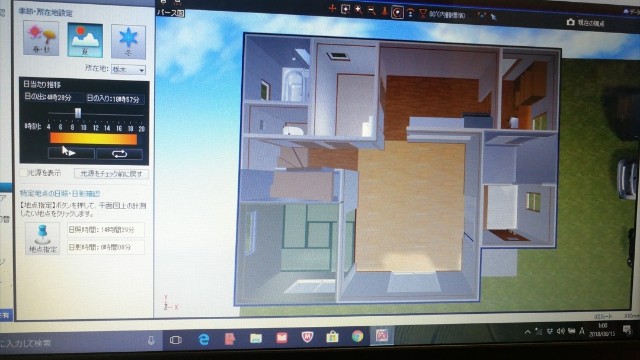Click the red move/pan cross tool
Image resolution: width=640 pixels, height=360 pixels.
point(332,8)
